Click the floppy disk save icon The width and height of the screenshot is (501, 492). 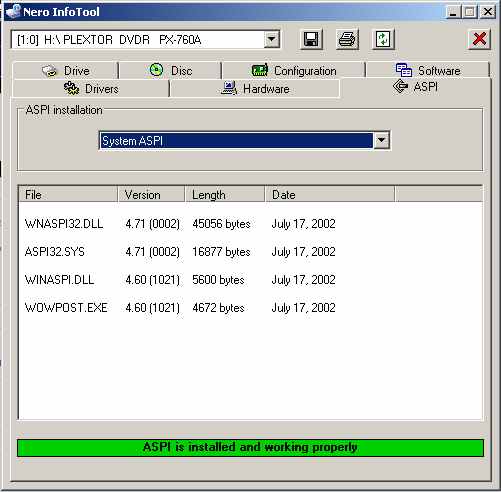(x=311, y=39)
